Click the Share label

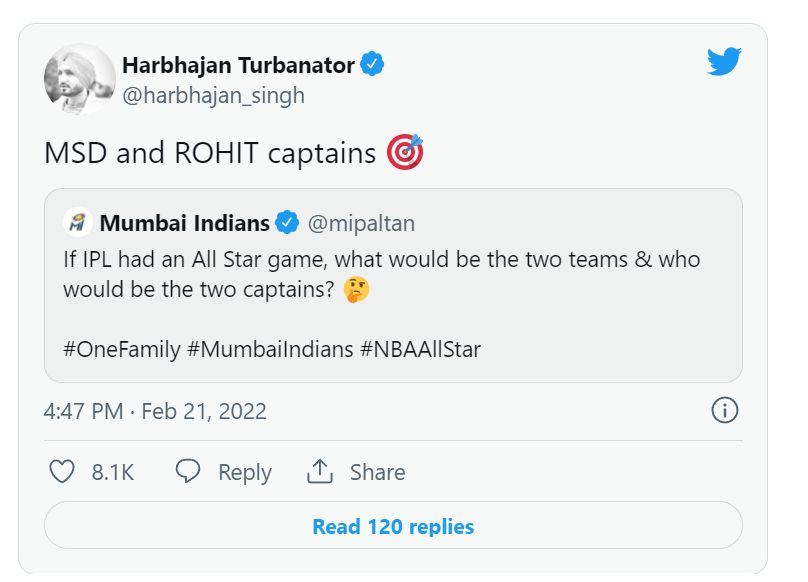[377, 472]
